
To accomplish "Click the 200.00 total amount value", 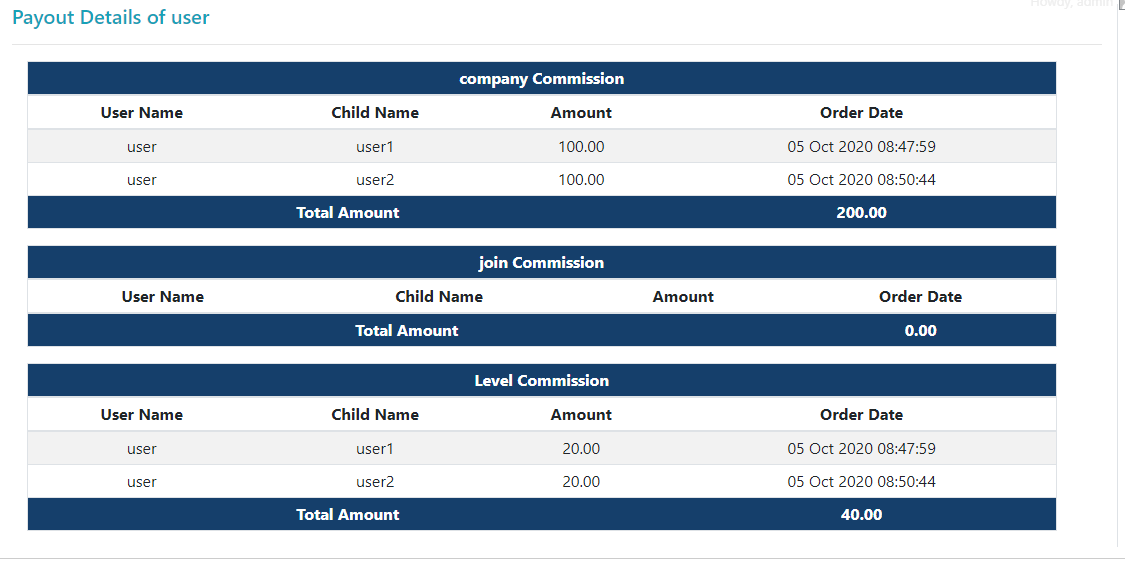I will pos(861,213).
